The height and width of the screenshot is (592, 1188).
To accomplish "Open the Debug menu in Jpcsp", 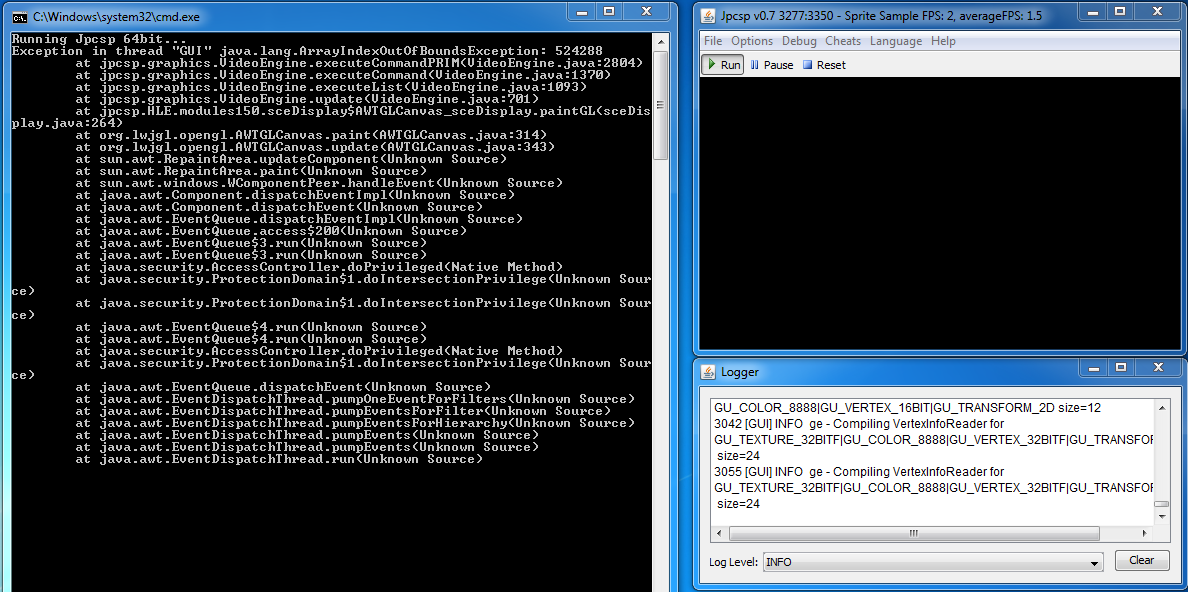I will coord(799,41).
